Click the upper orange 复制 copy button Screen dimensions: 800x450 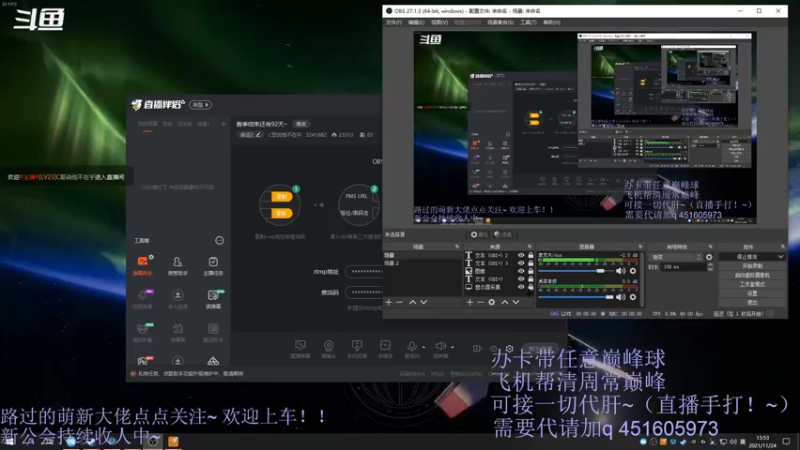[x=281, y=197]
